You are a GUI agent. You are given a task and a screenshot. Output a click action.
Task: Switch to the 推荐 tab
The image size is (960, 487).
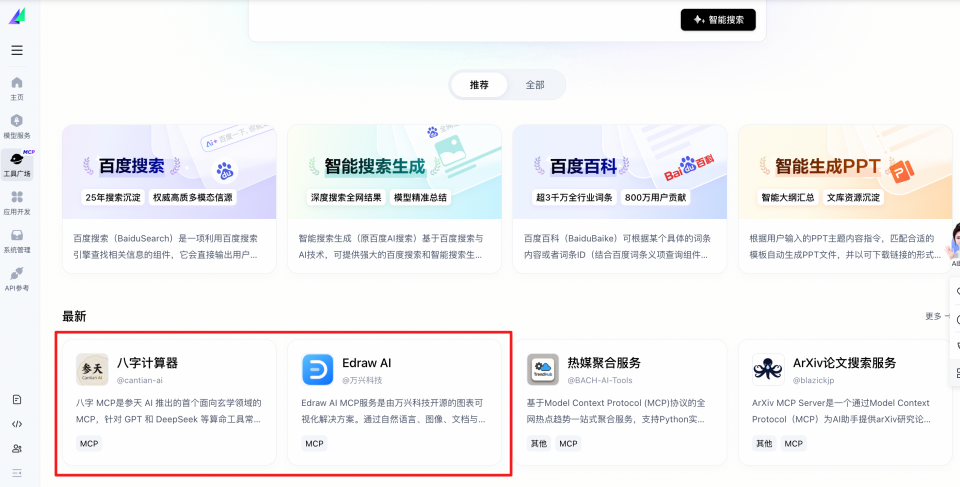(x=479, y=85)
